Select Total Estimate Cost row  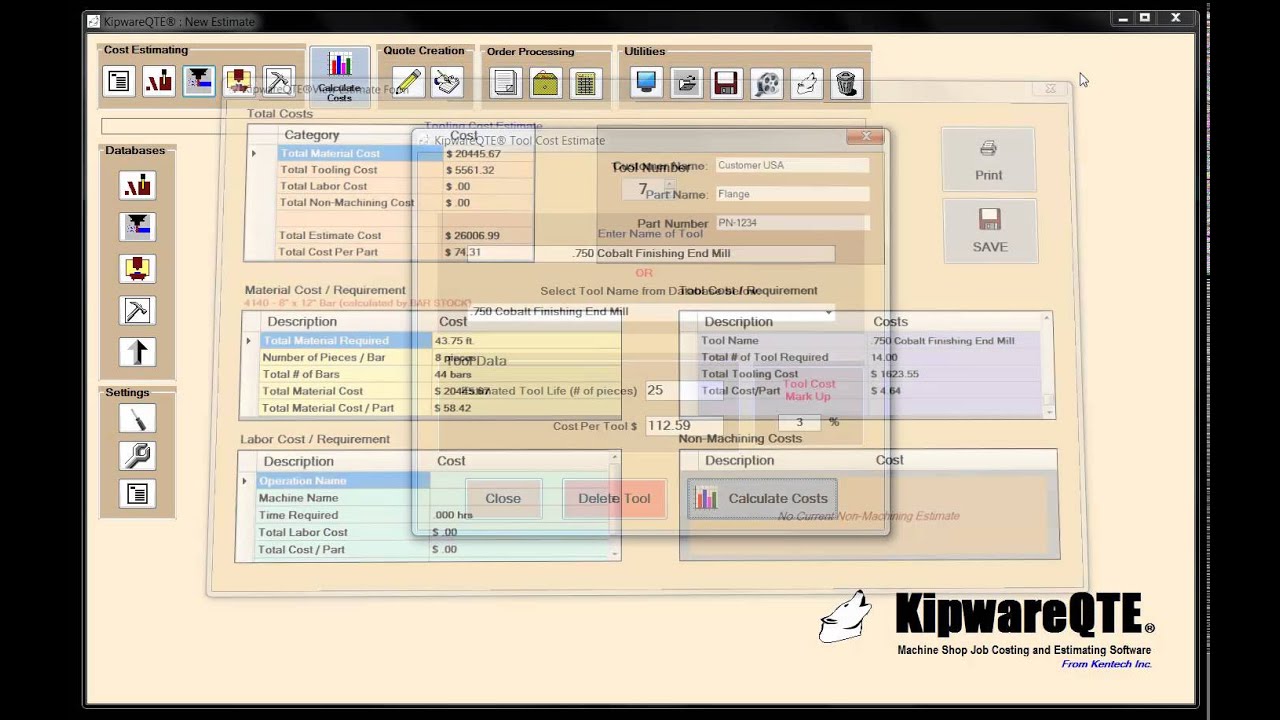pyautogui.click(x=390, y=236)
